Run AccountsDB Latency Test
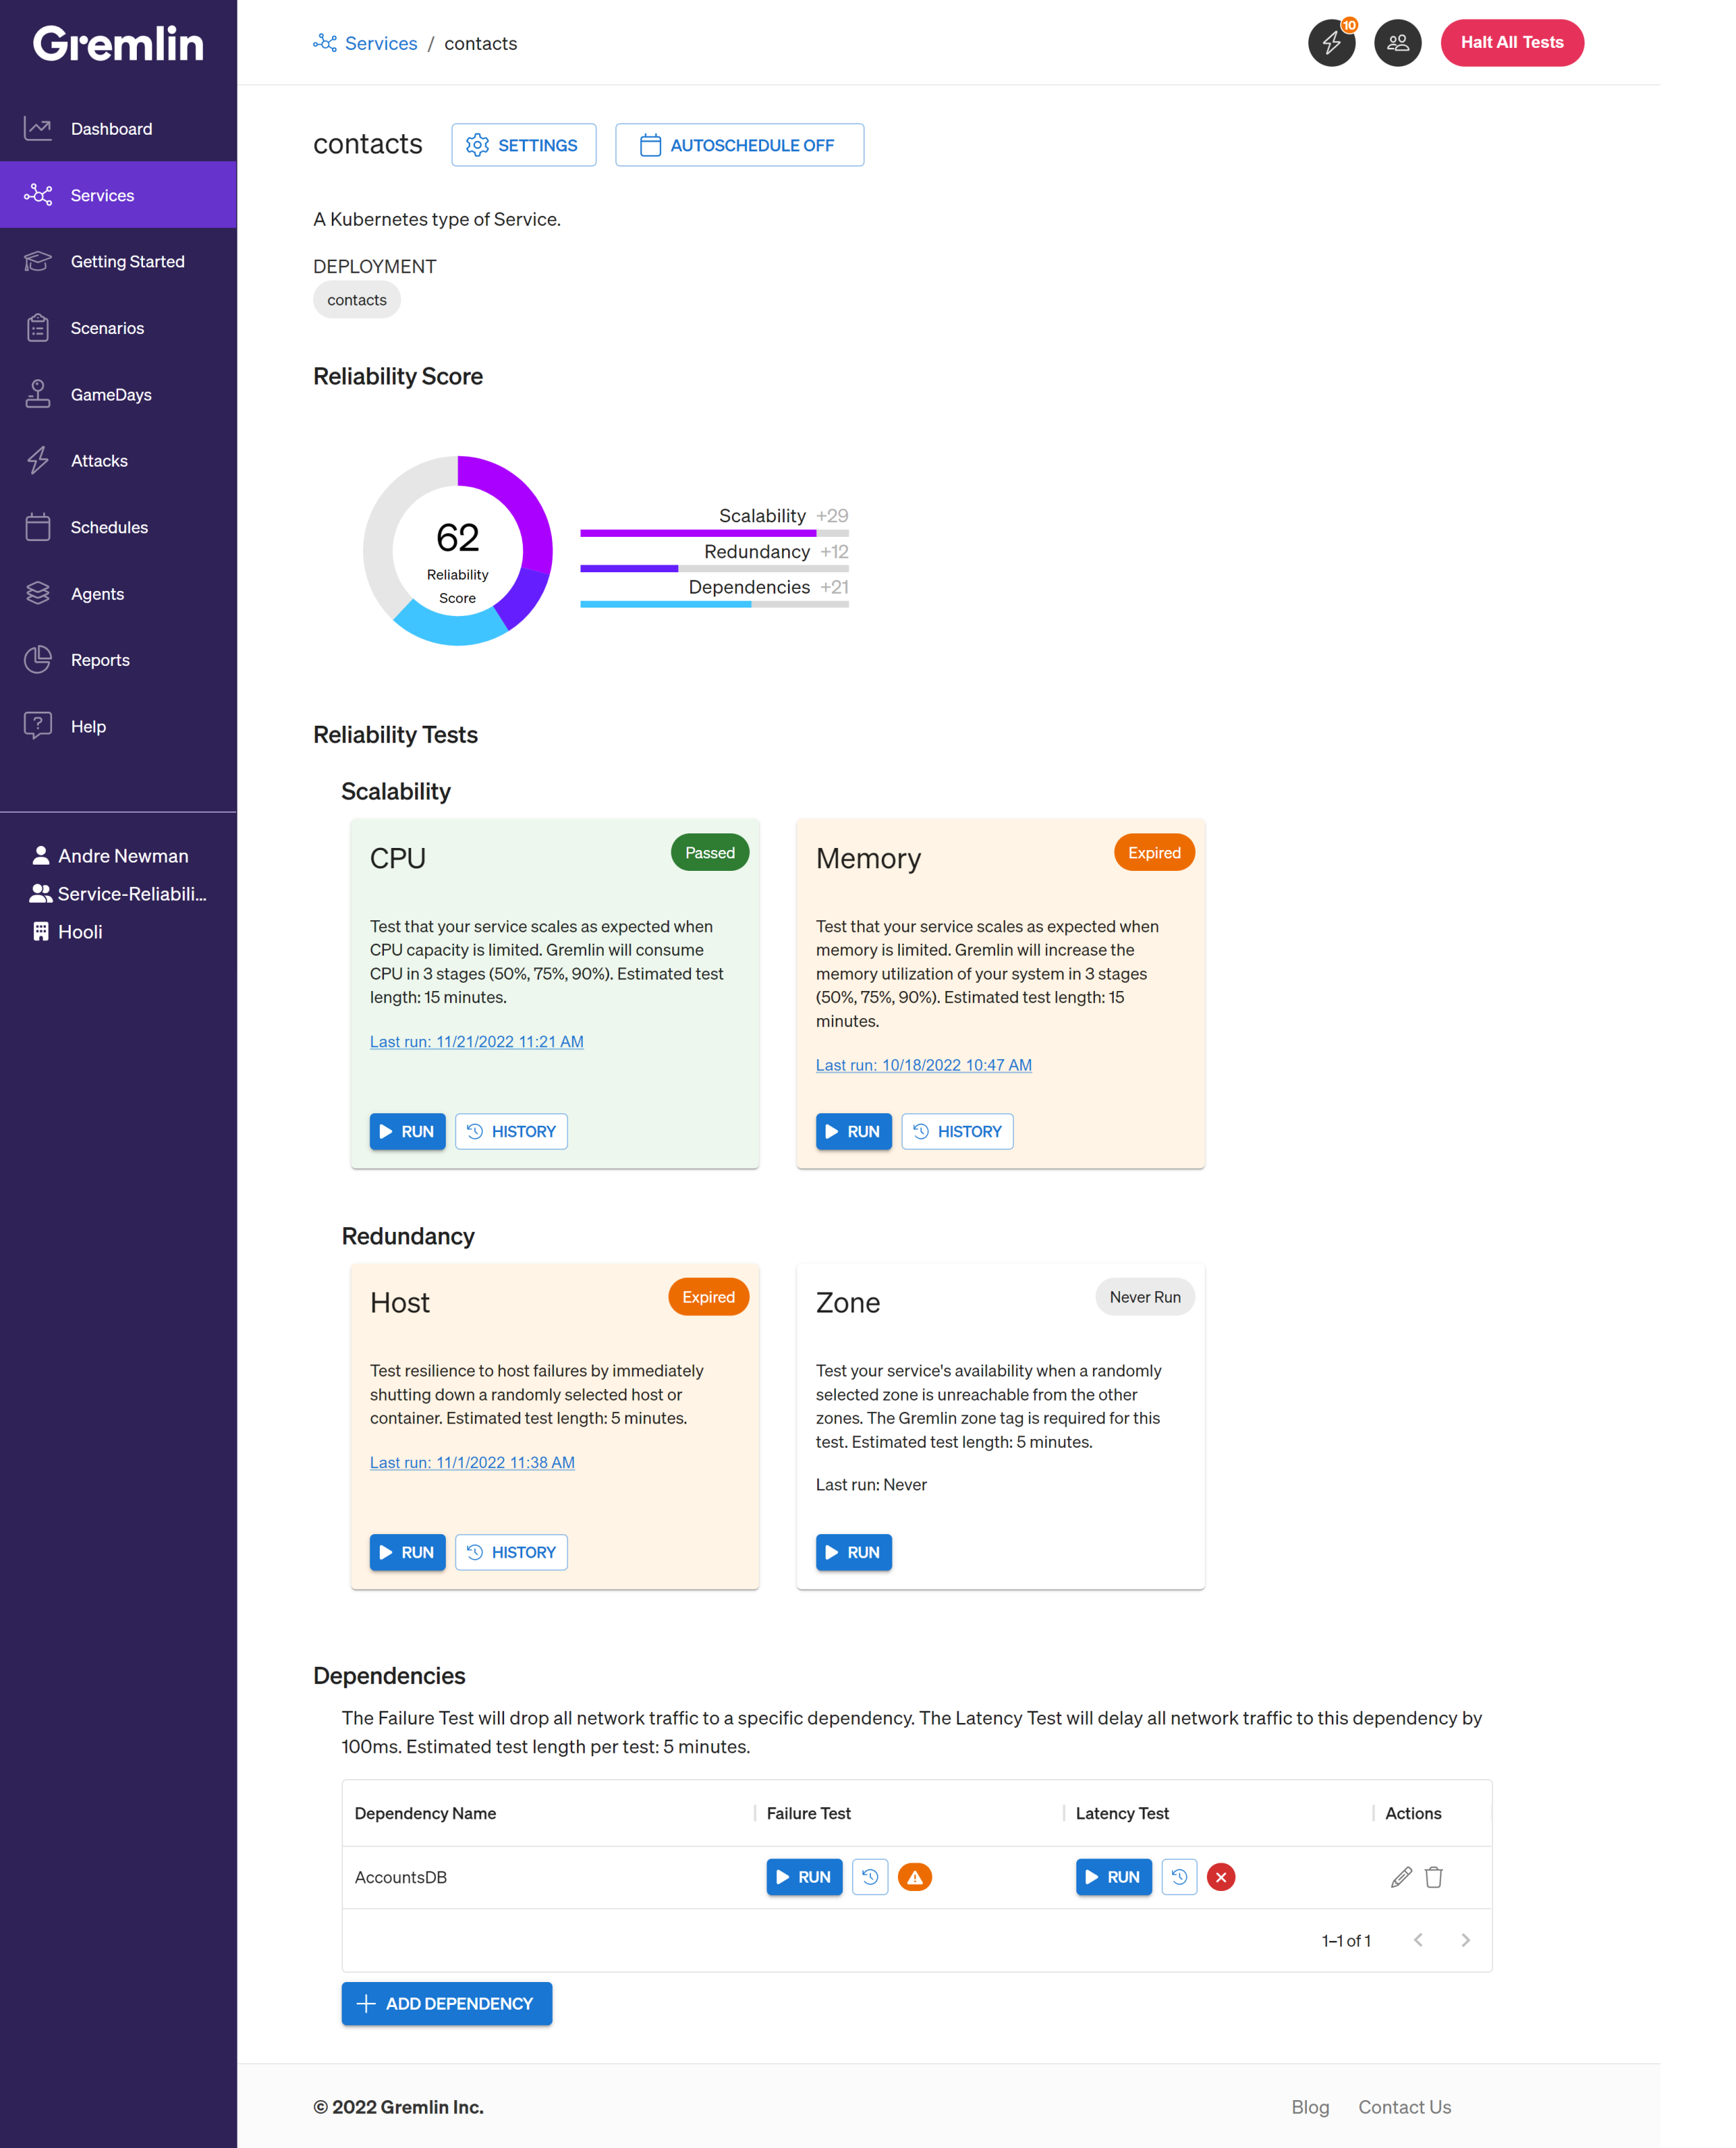This screenshot has width=1736, height=2148. [1113, 1877]
